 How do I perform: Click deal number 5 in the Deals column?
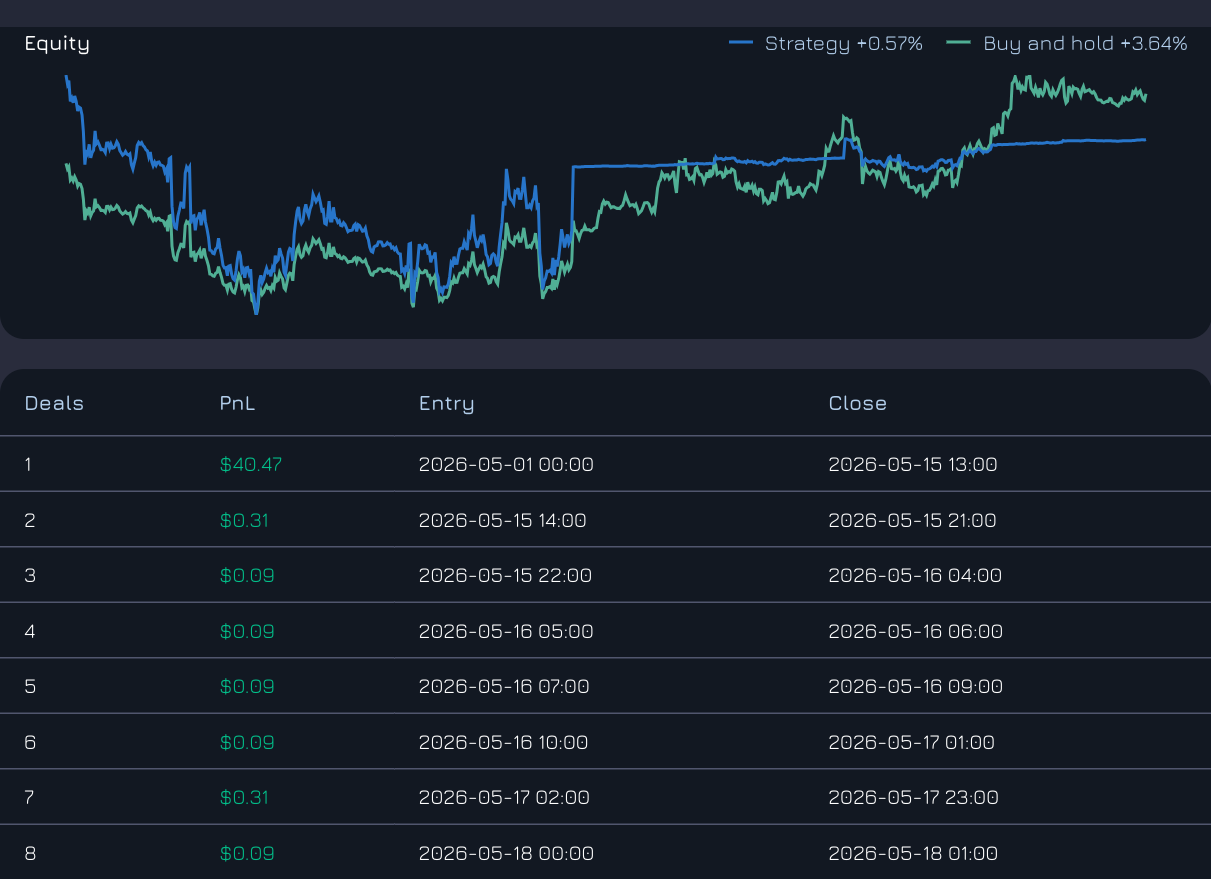[30, 686]
